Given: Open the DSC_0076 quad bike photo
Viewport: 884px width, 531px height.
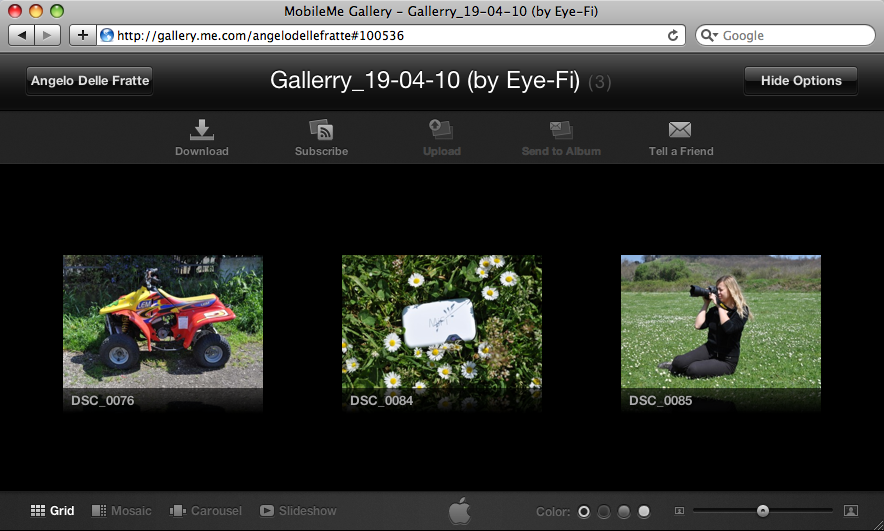Looking at the screenshot, I should click(x=163, y=322).
